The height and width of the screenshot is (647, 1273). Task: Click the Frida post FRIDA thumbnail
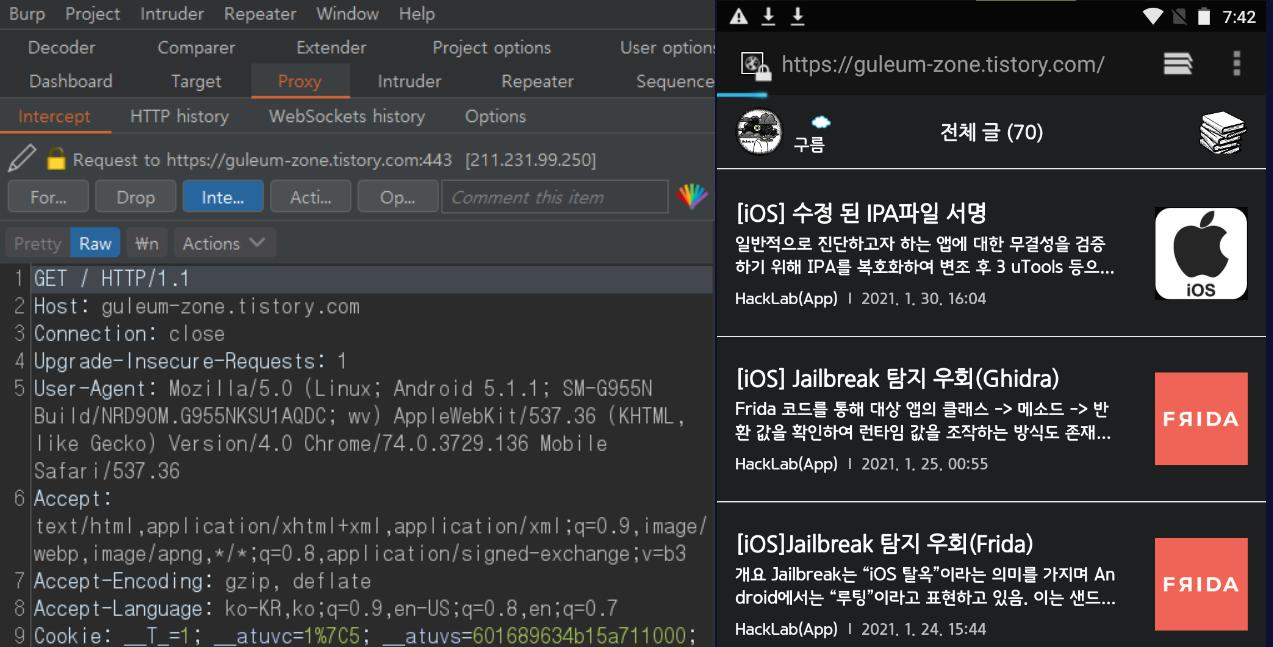point(1201,584)
